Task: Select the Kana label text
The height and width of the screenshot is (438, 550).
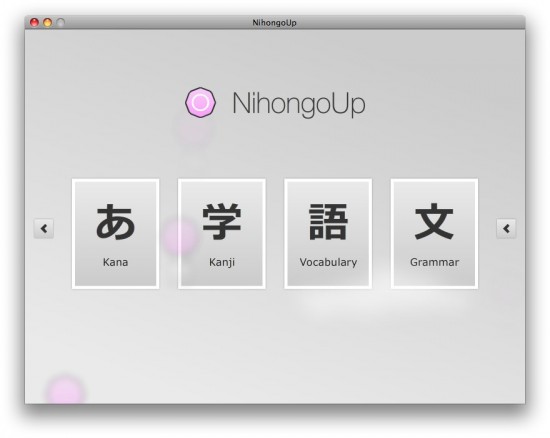Action: 115,262
